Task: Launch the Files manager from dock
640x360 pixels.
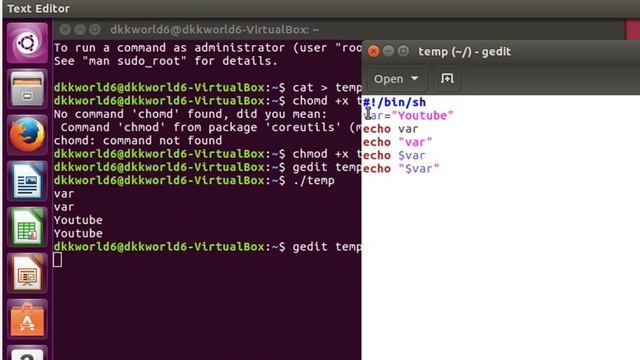Action: pos(27,89)
